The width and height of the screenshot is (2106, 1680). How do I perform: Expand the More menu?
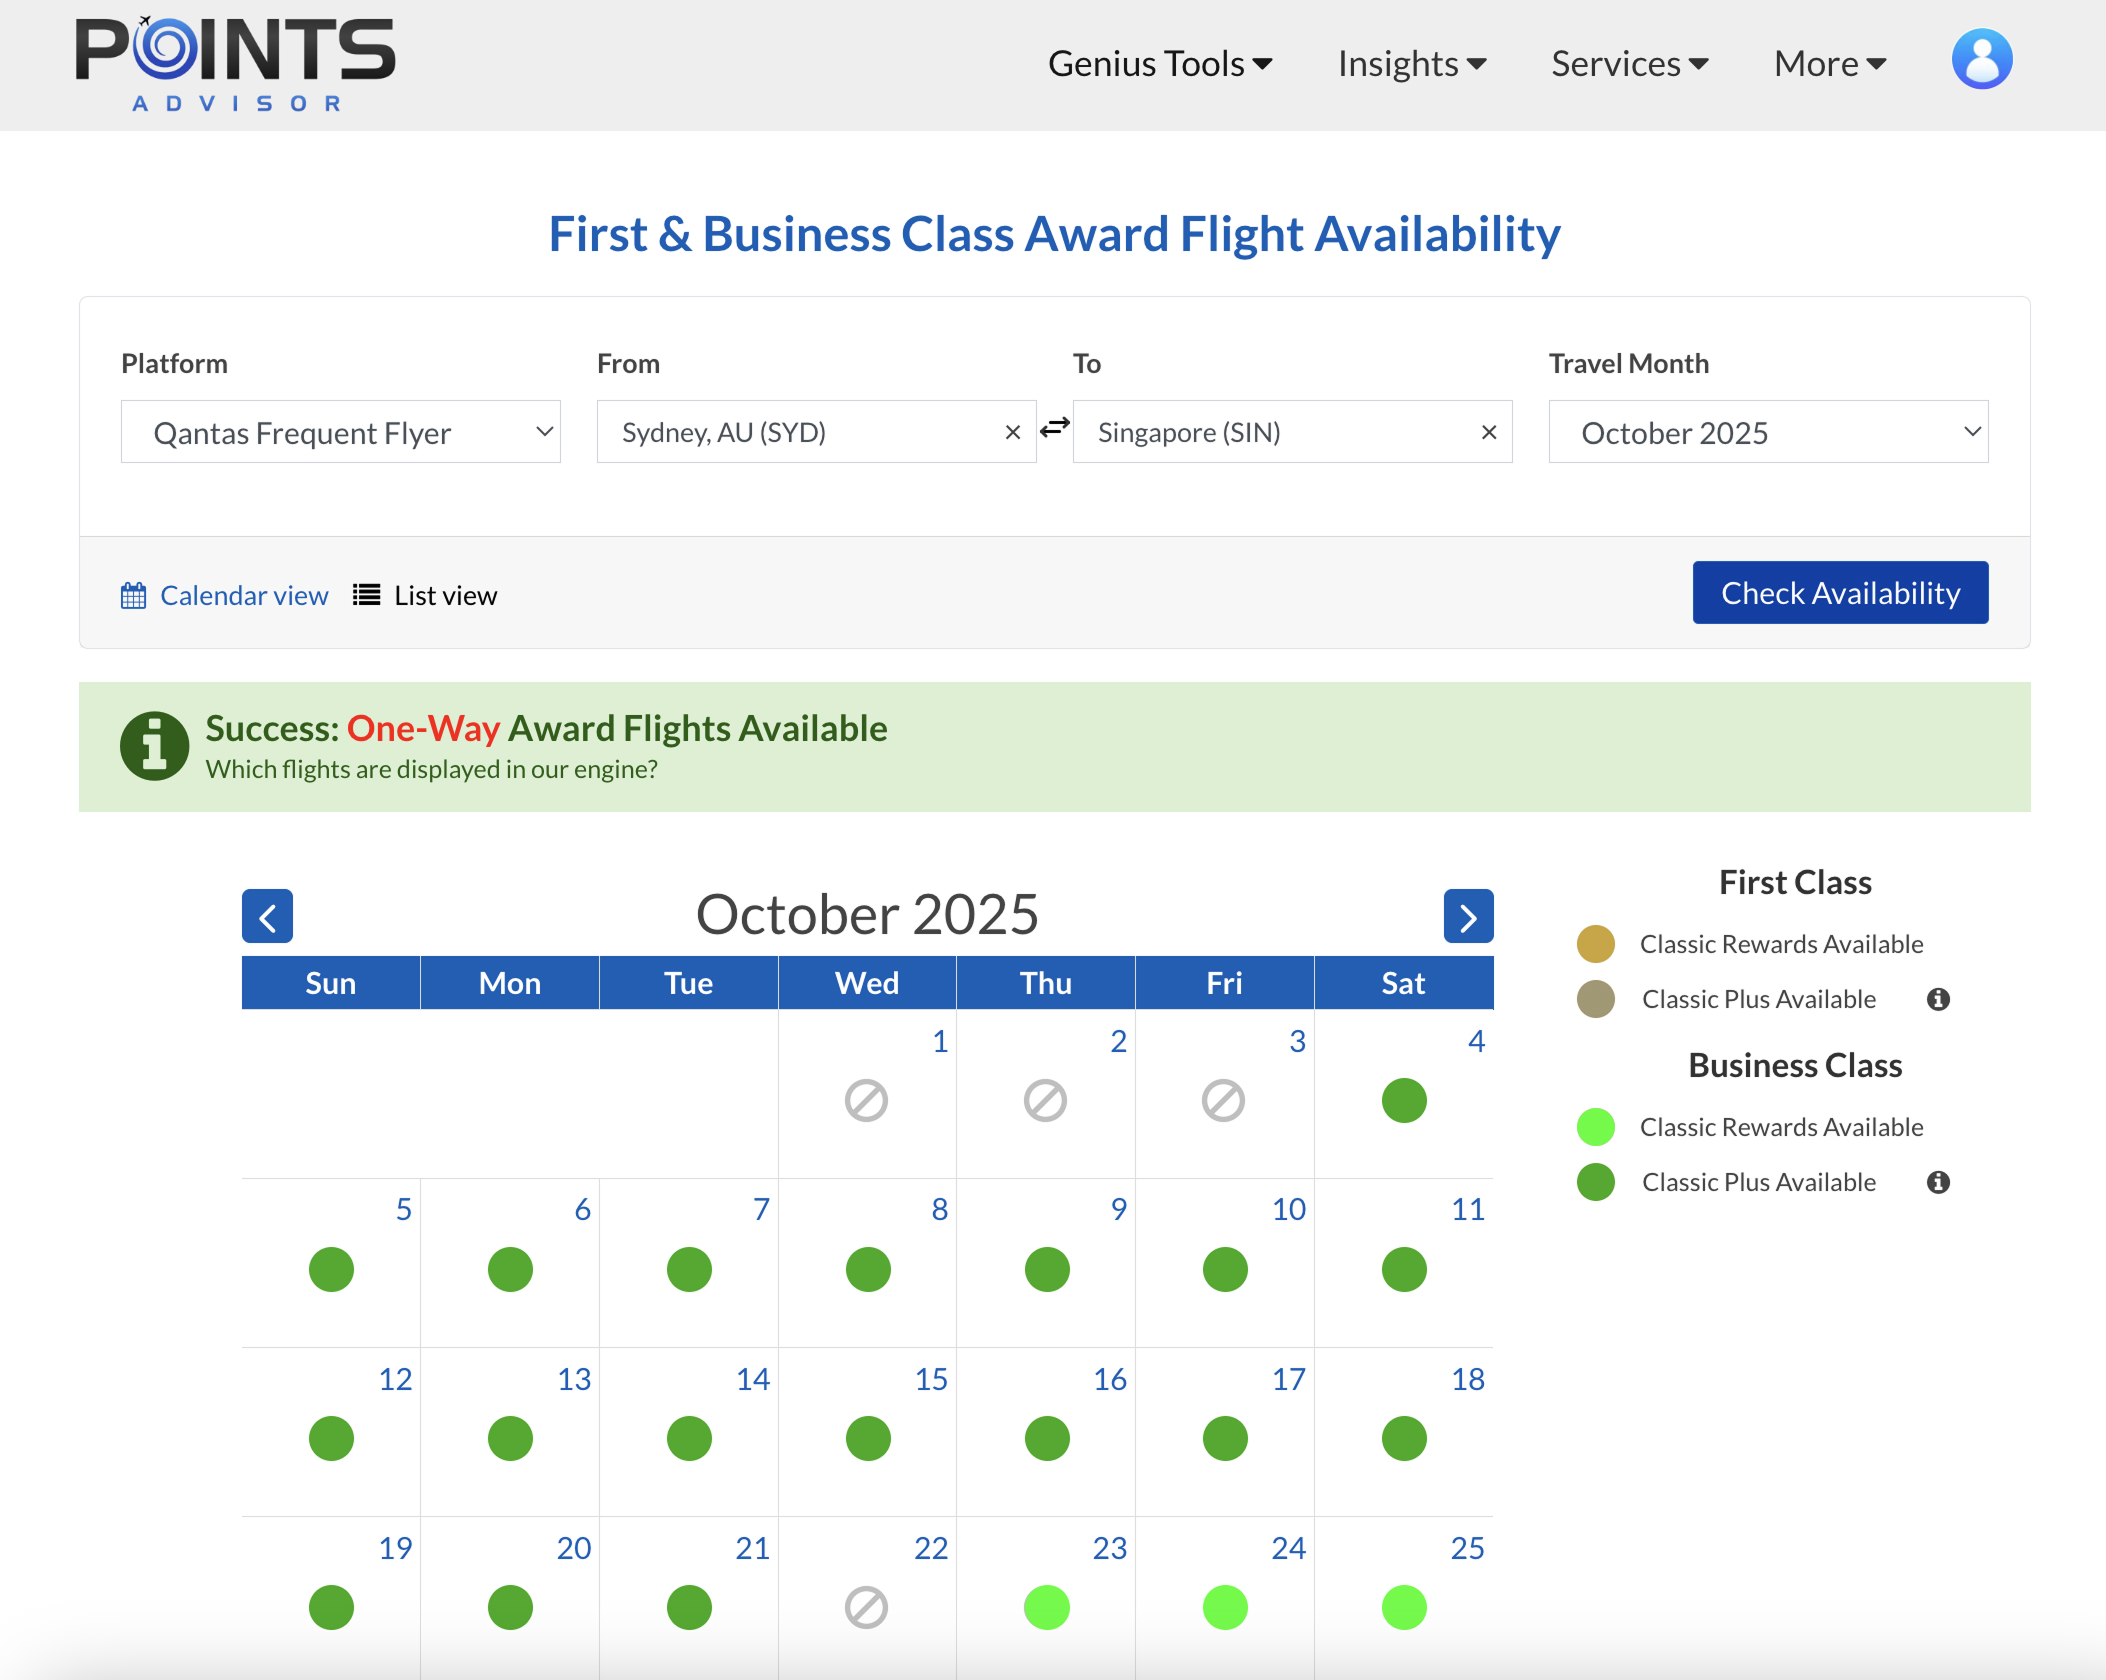(1830, 63)
